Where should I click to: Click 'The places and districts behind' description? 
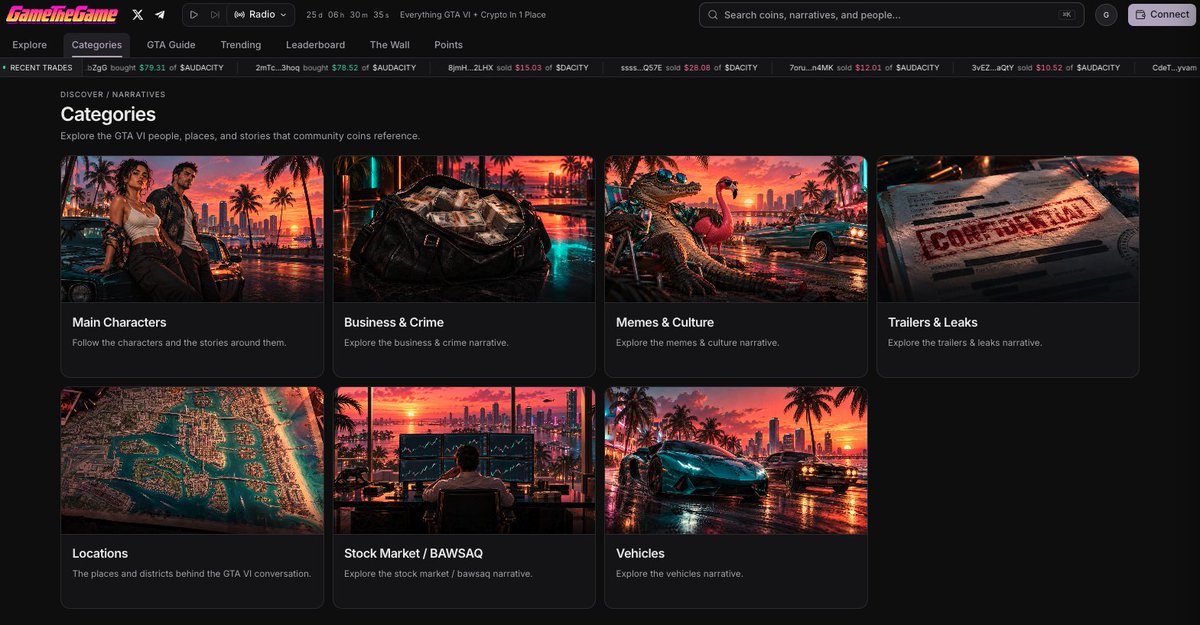[x=192, y=574]
